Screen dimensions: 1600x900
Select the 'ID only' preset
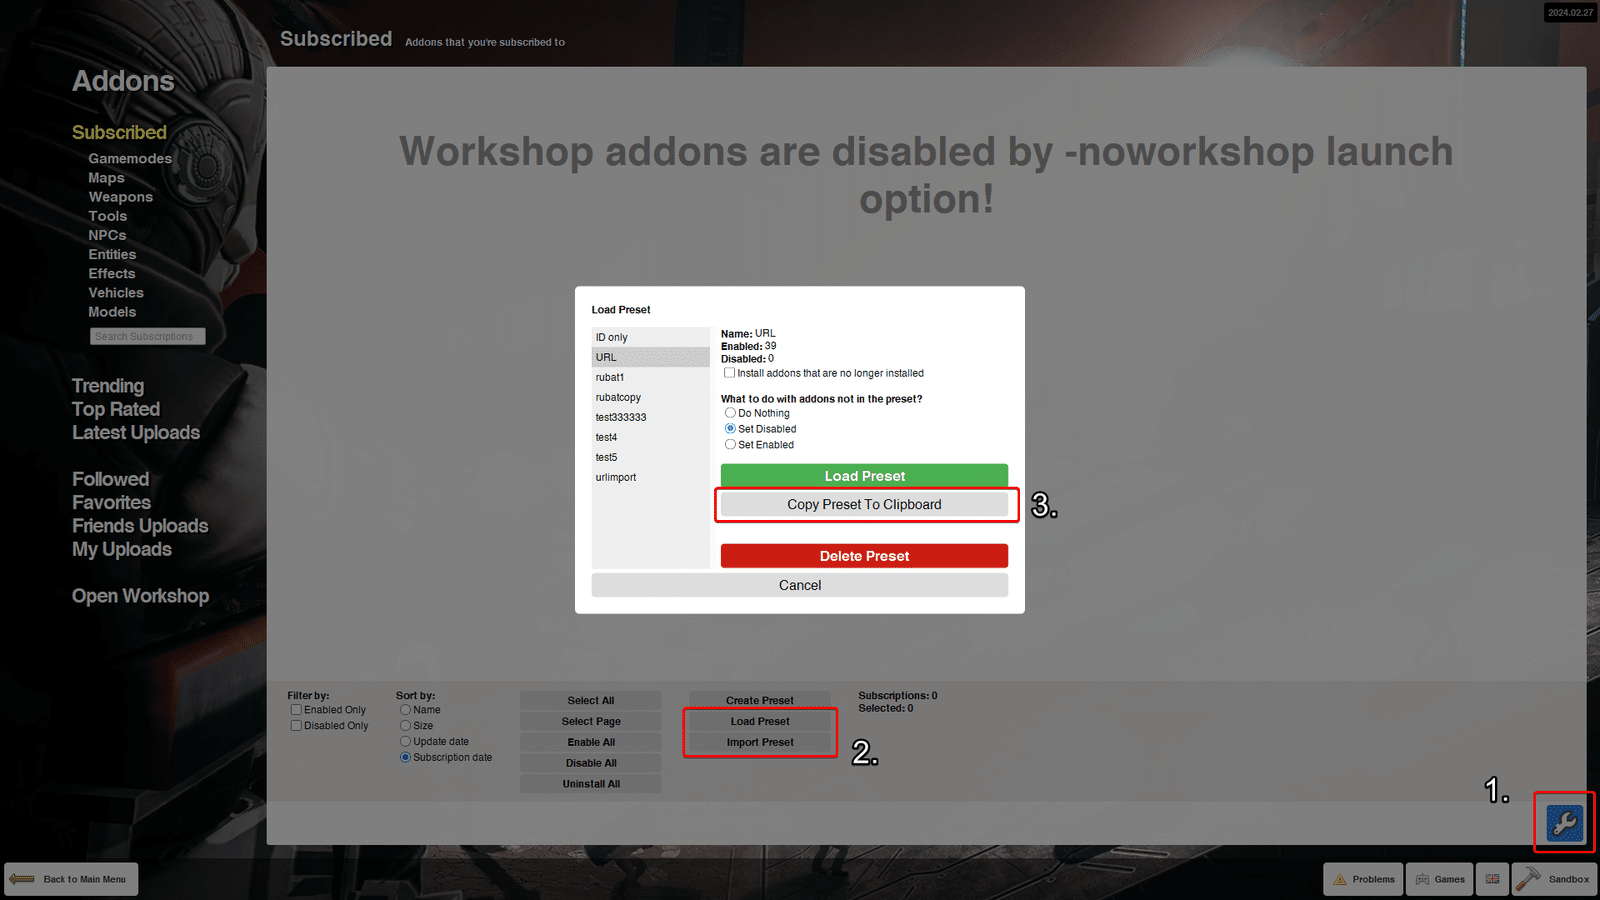pos(650,337)
